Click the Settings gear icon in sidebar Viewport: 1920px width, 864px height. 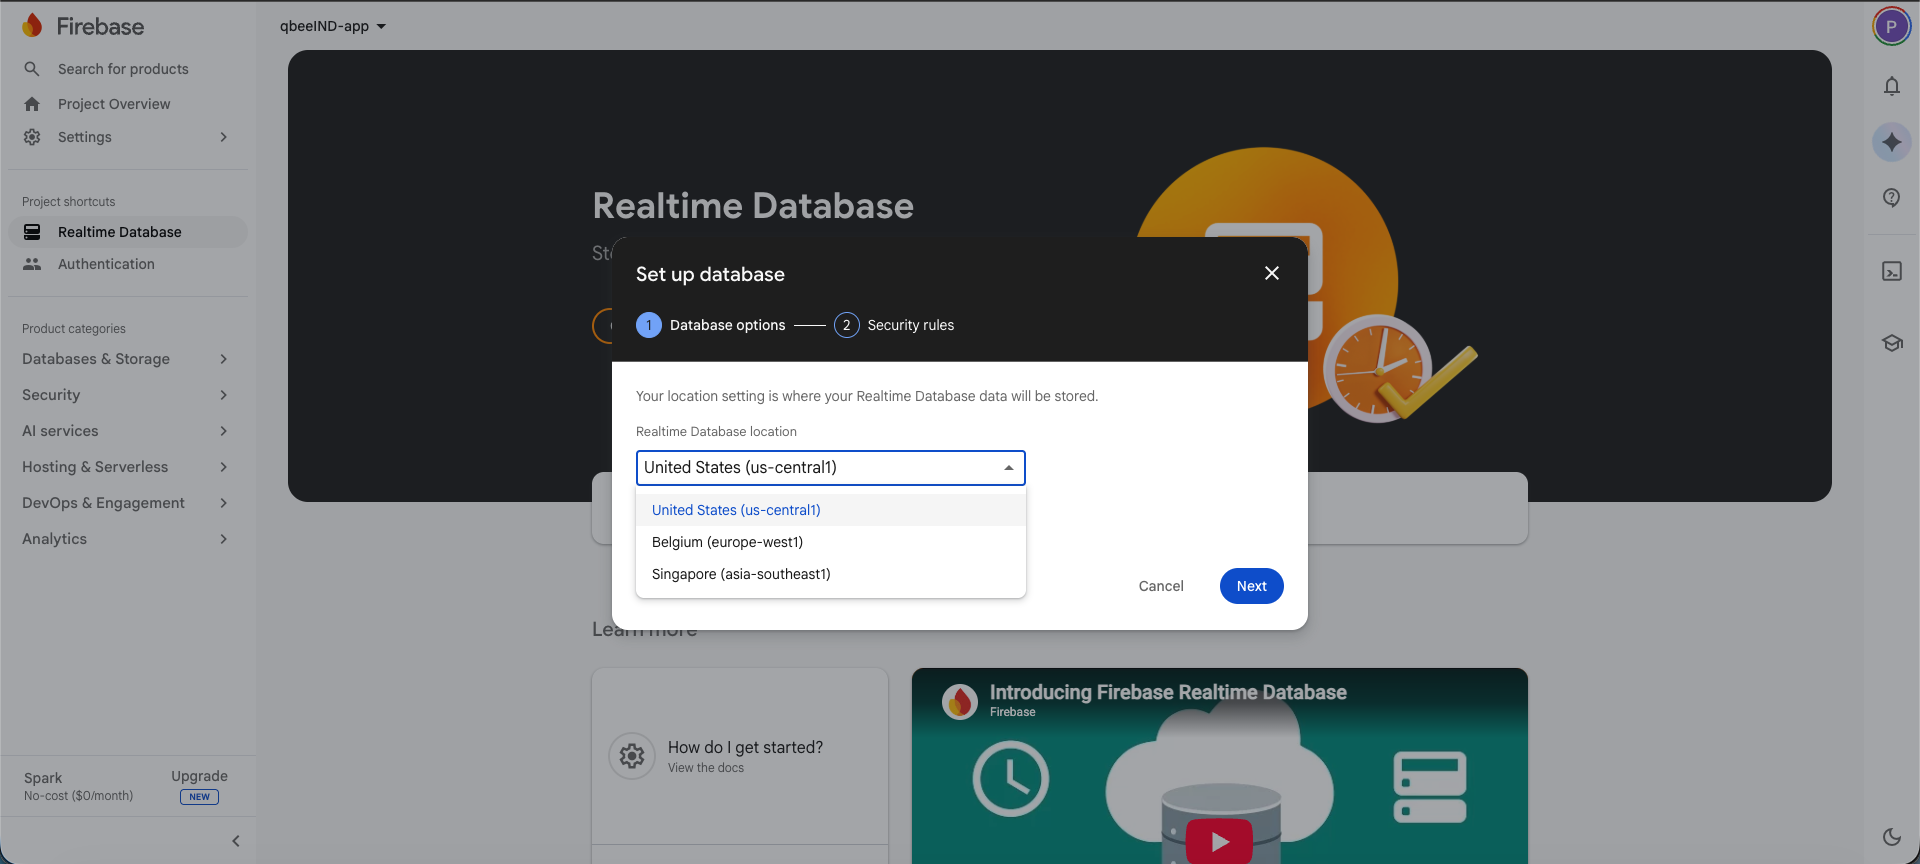[32, 137]
